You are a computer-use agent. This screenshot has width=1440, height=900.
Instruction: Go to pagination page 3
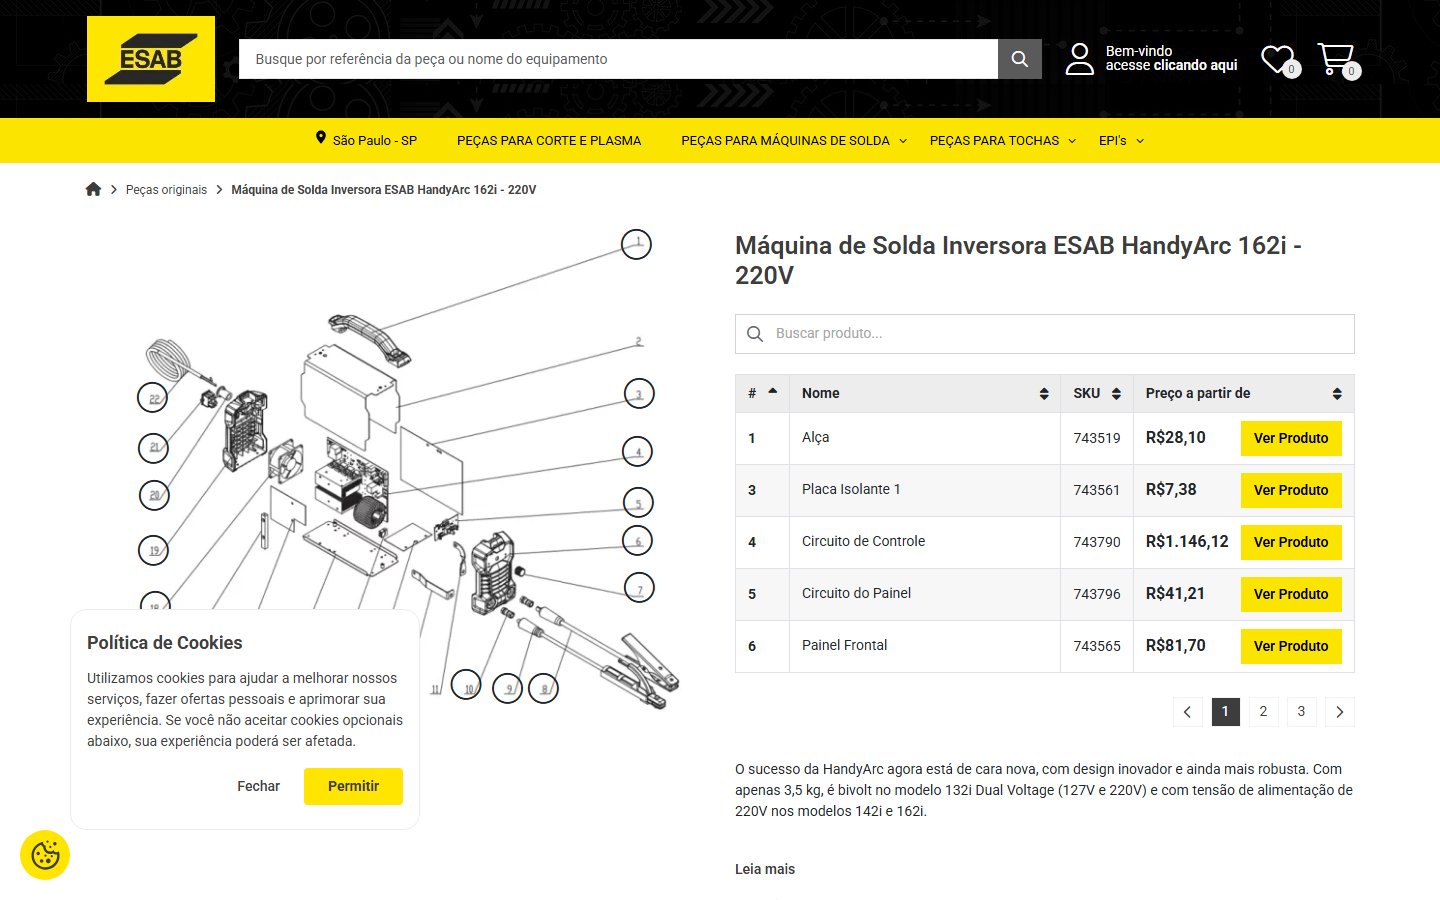tap(1301, 712)
